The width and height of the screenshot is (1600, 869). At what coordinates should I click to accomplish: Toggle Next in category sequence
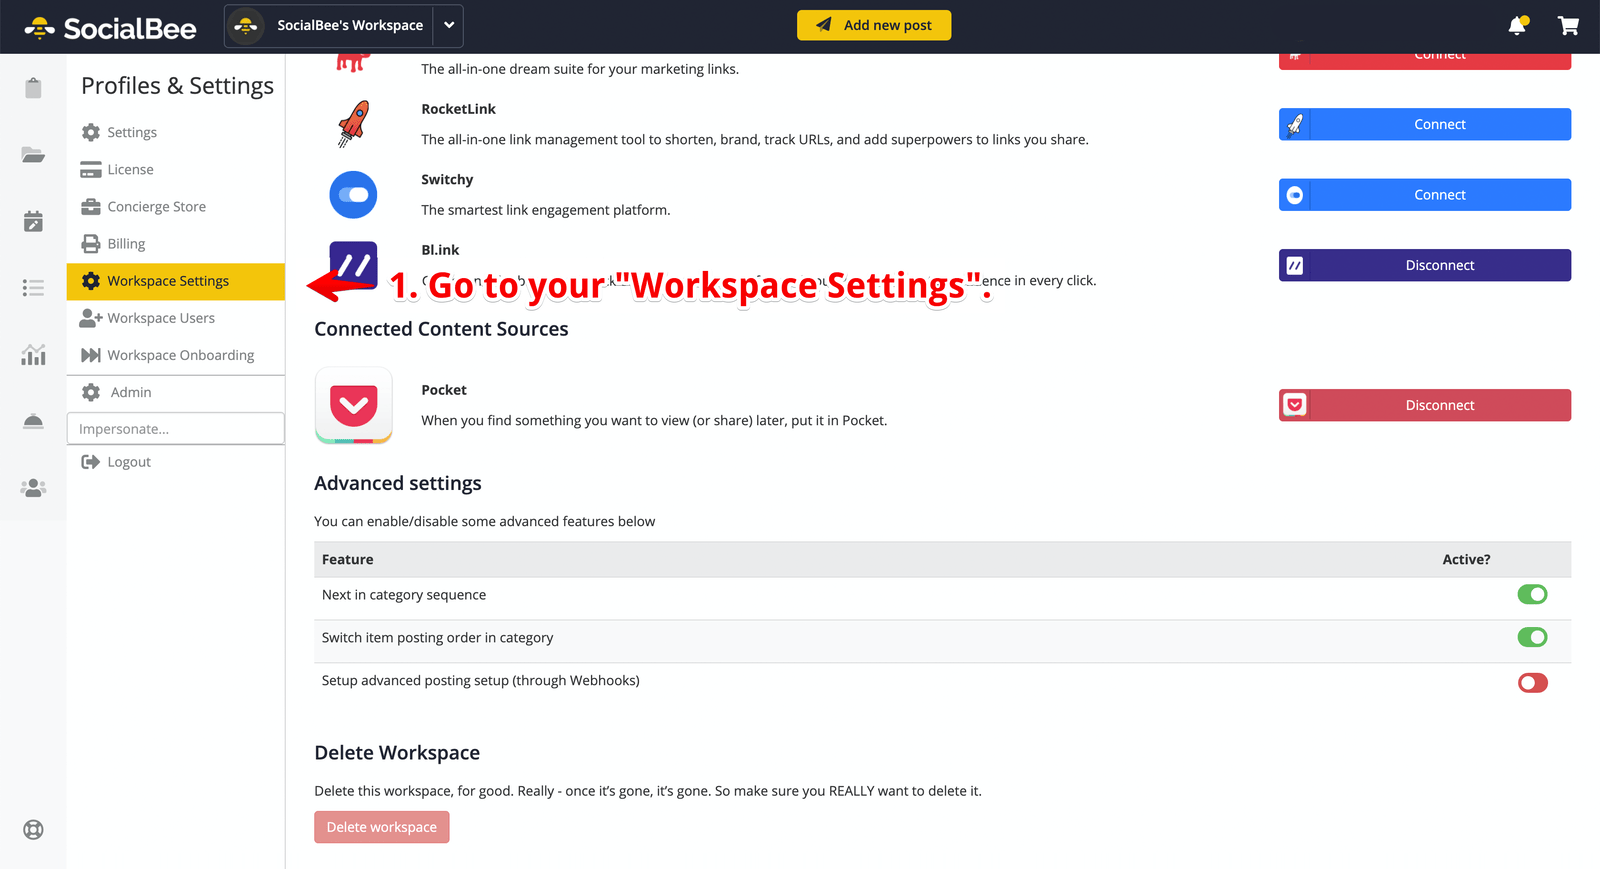click(x=1532, y=595)
